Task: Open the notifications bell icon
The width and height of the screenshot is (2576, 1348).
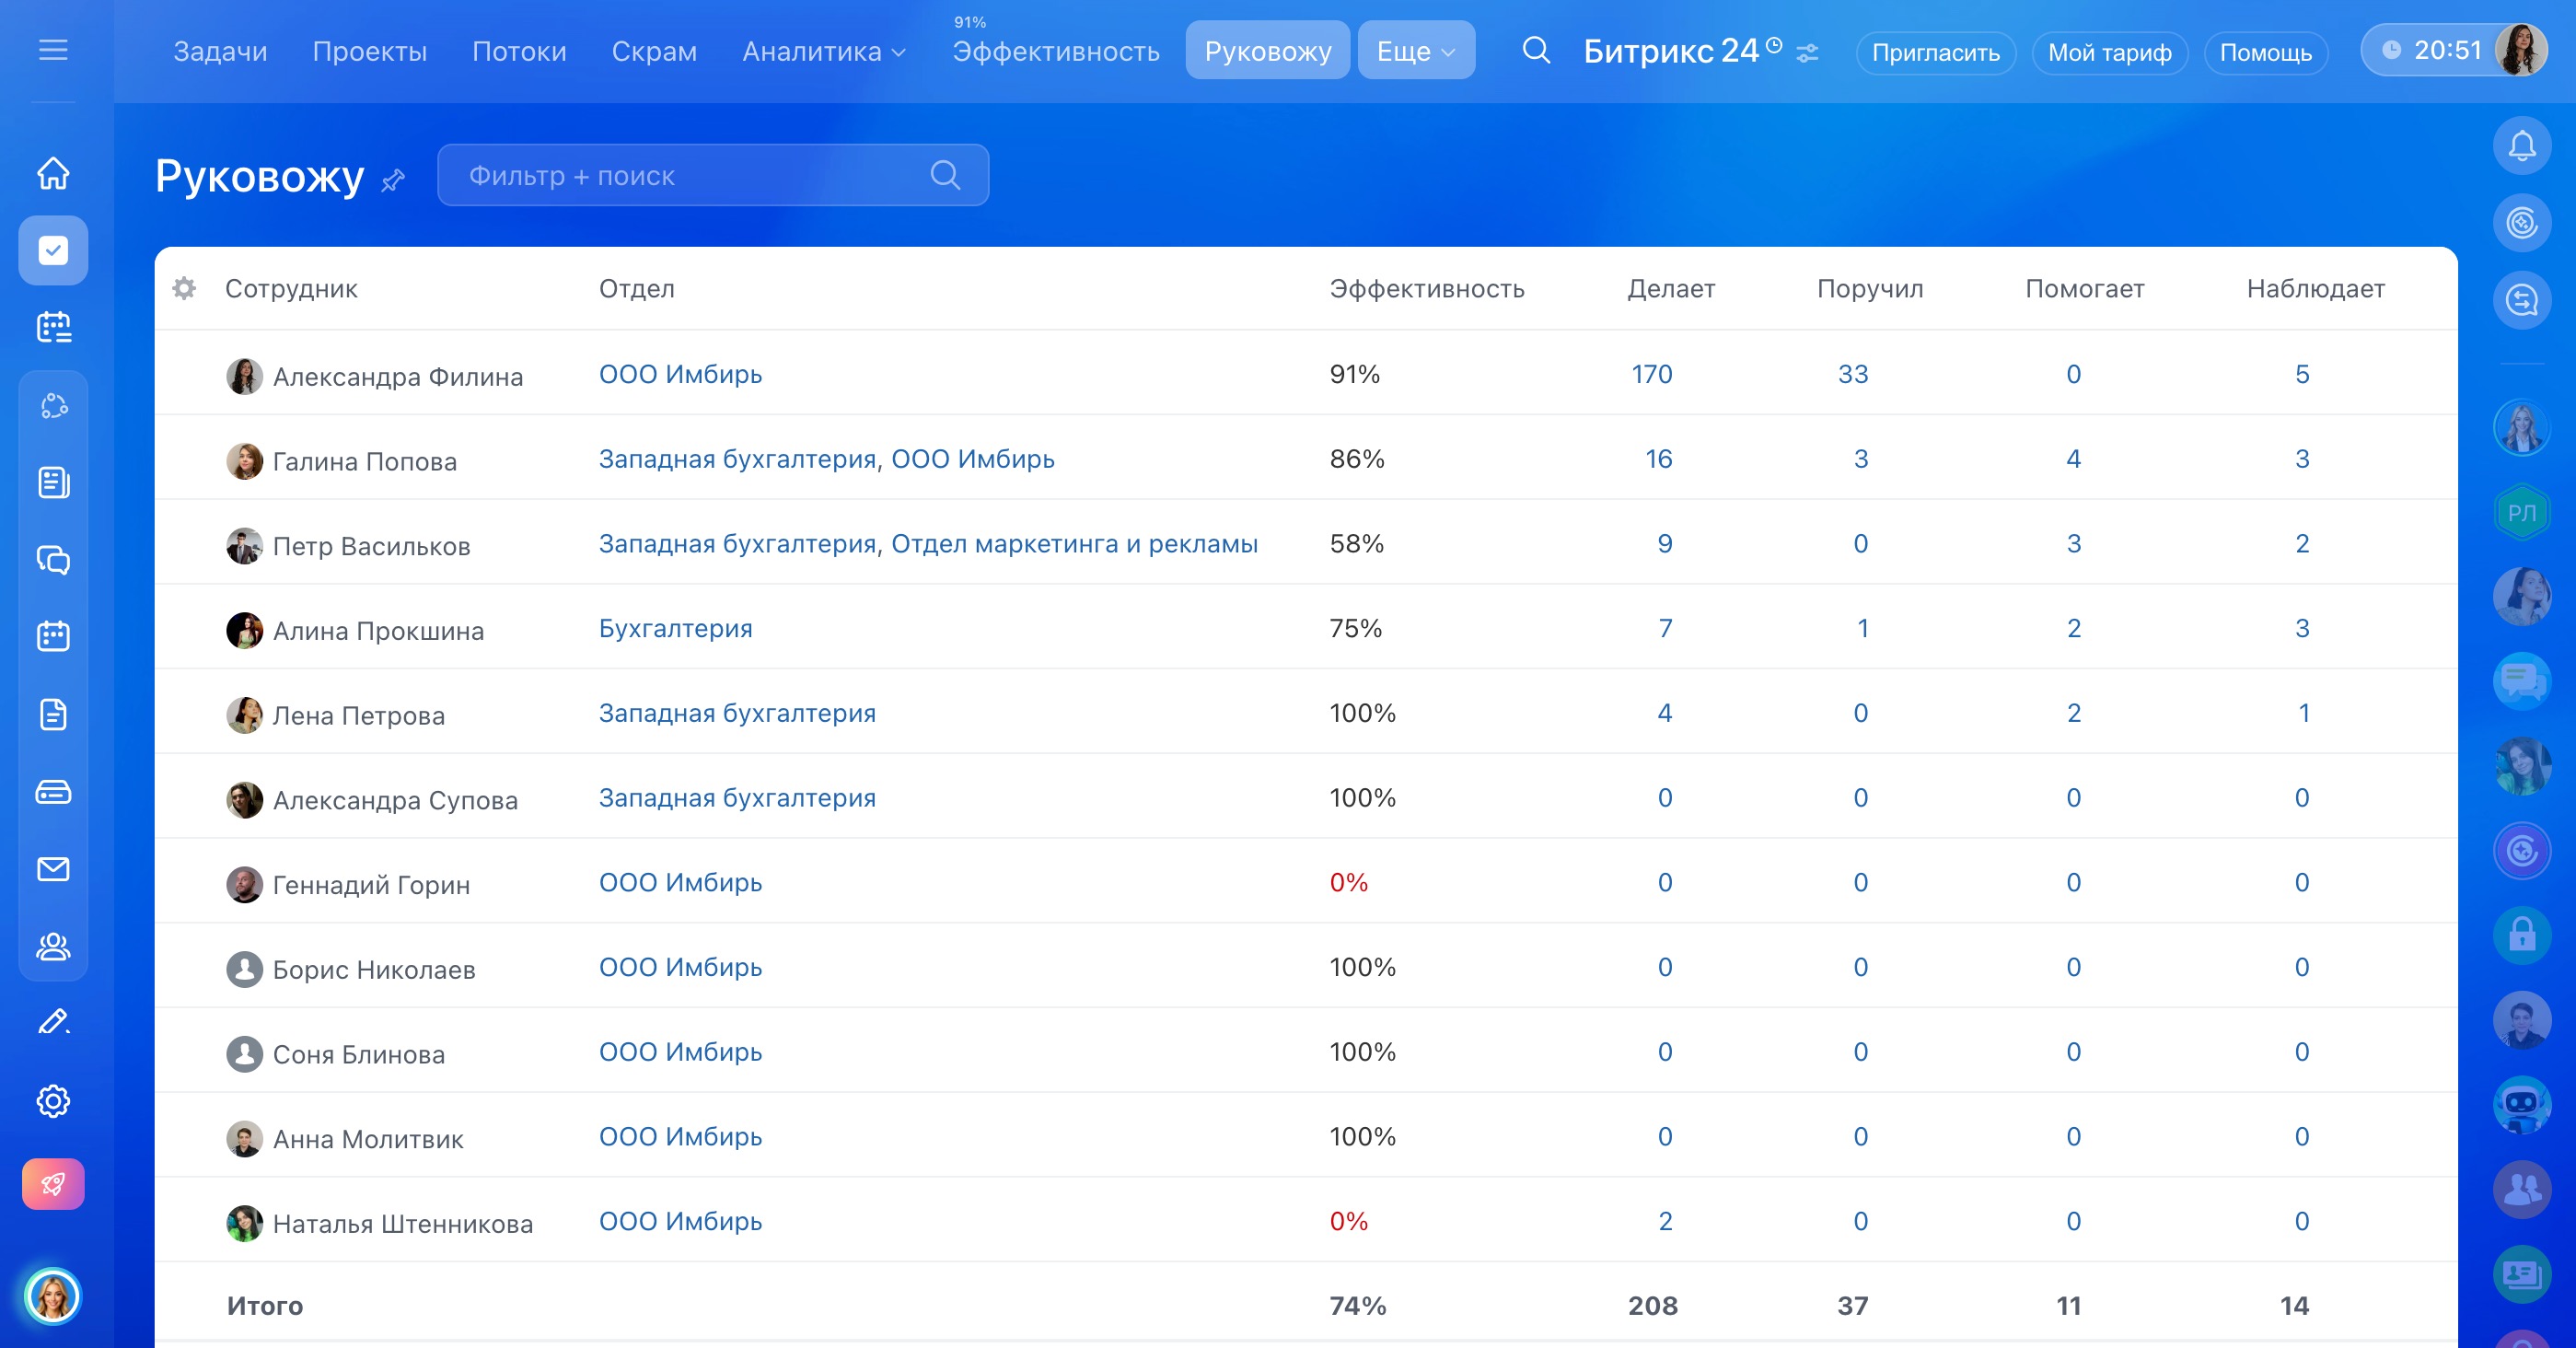Action: pyautogui.click(x=2521, y=146)
